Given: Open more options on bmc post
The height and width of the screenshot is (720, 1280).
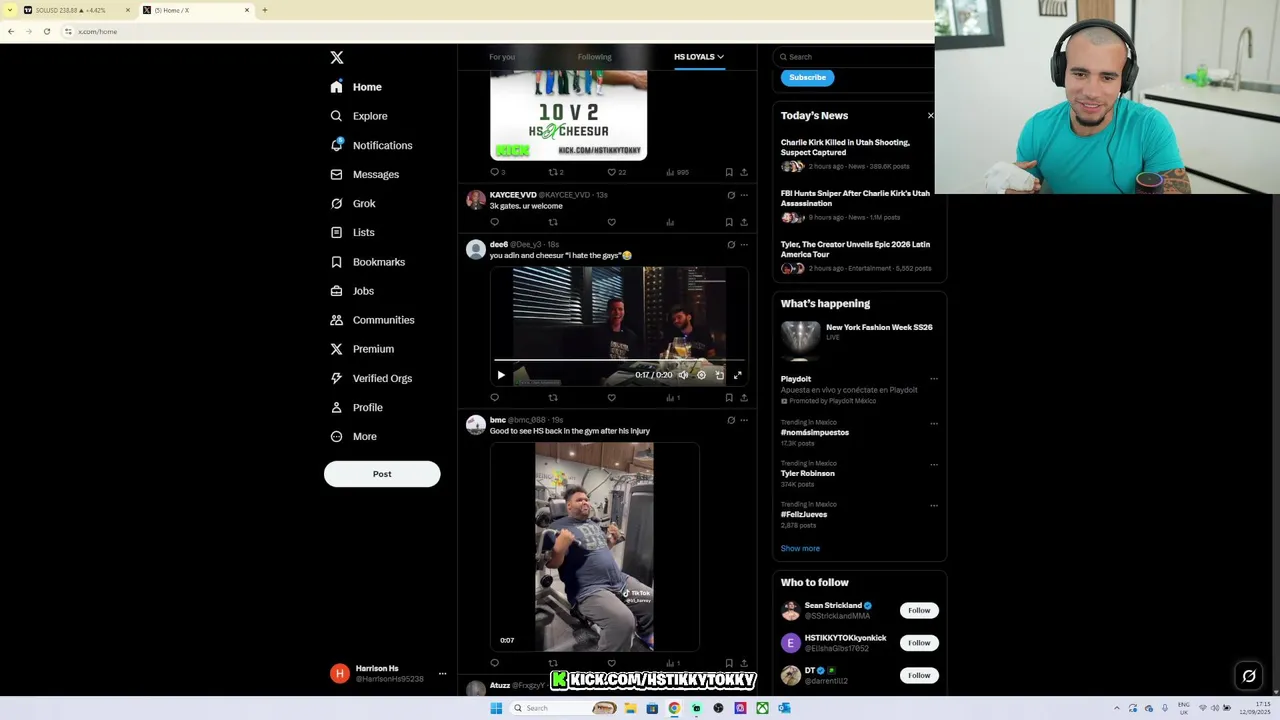Looking at the screenshot, I should (x=744, y=421).
